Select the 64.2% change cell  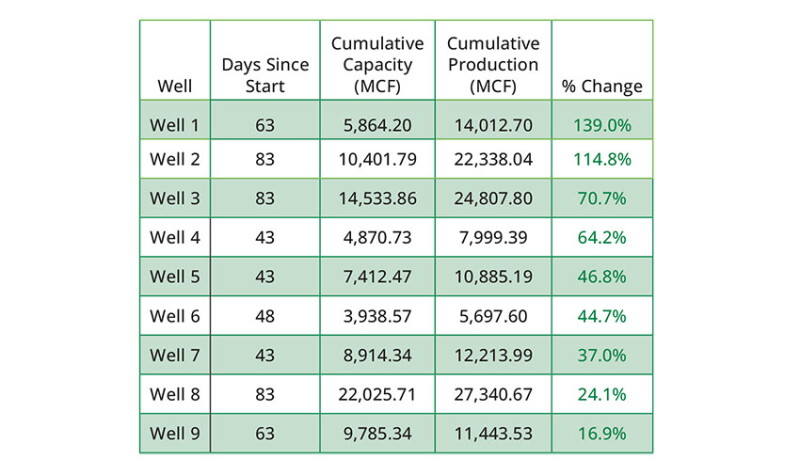(602, 237)
